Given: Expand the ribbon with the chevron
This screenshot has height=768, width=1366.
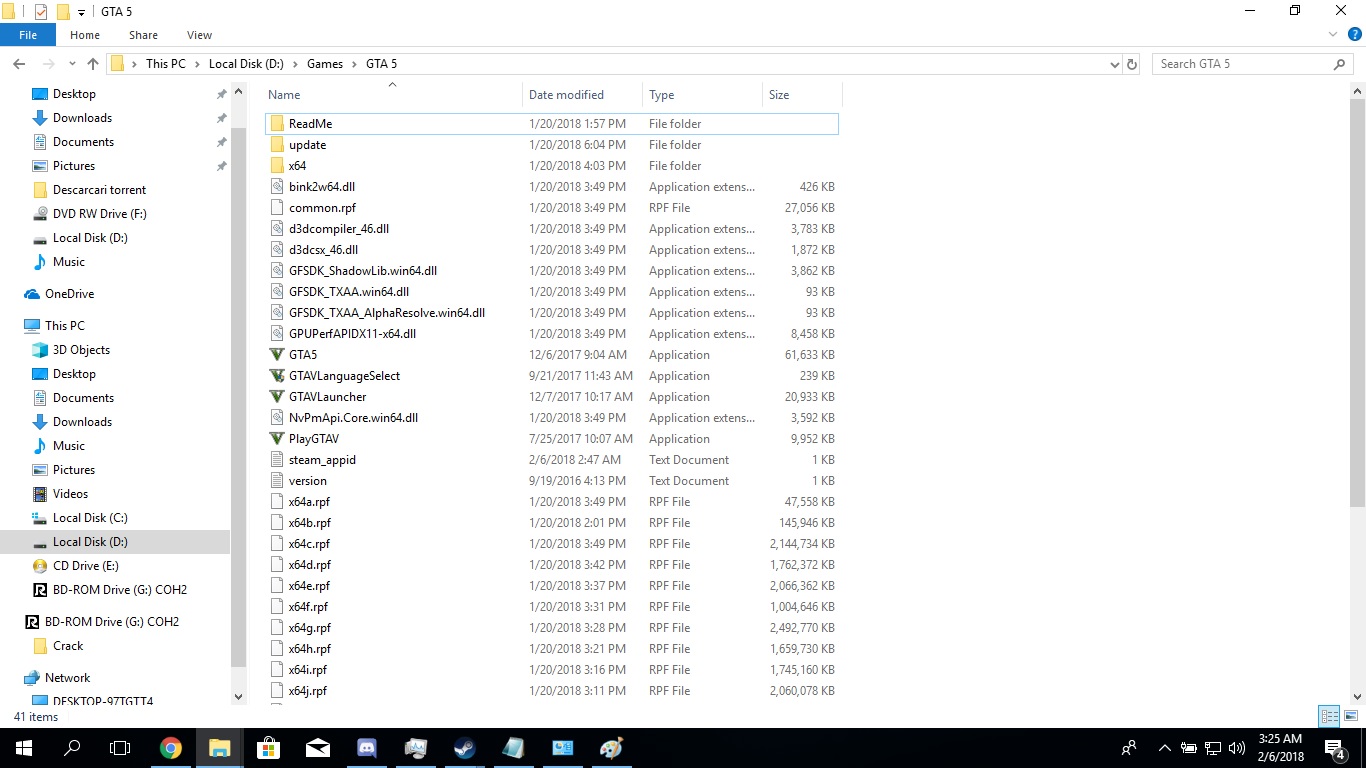Looking at the screenshot, I should pyautogui.click(x=1332, y=34).
